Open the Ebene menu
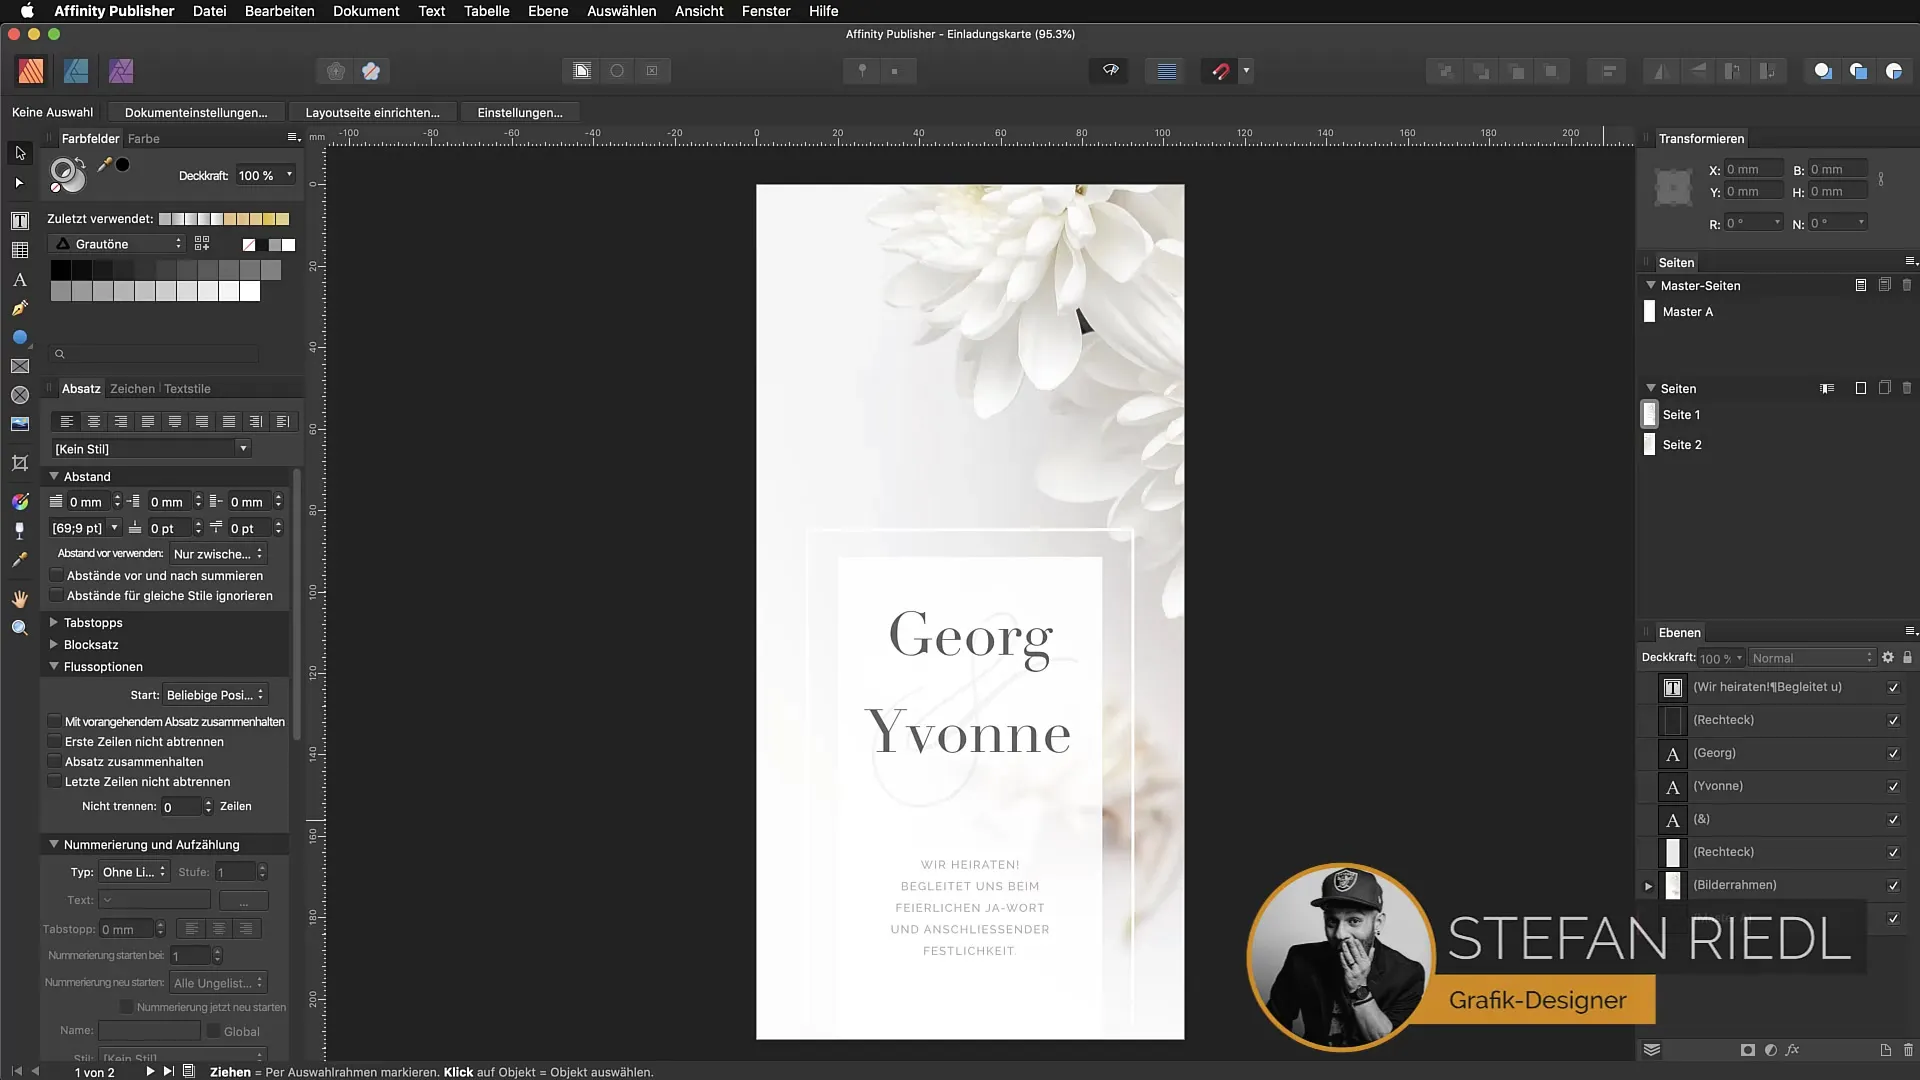Screen dimensions: 1920x1080 (x=548, y=11)
